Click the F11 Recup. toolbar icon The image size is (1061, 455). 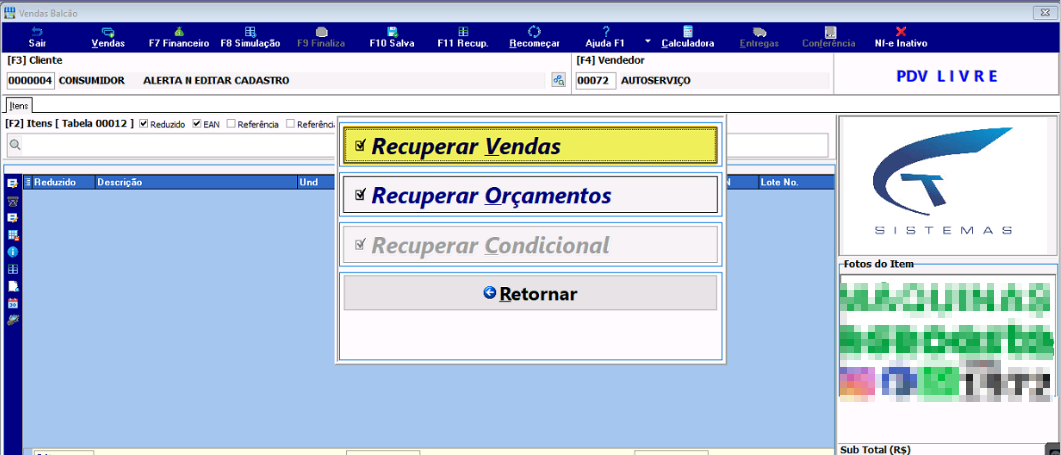pyautogui.click(x=463, y=32)
